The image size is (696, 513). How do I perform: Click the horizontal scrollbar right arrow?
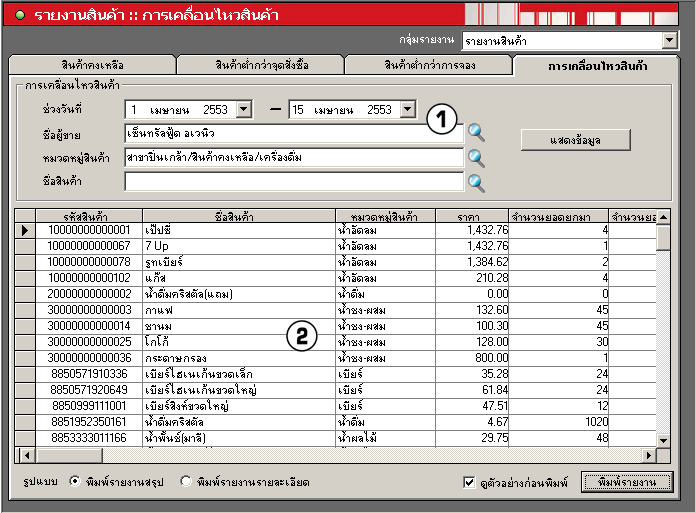pyautogui.click(x=649, y=454)
